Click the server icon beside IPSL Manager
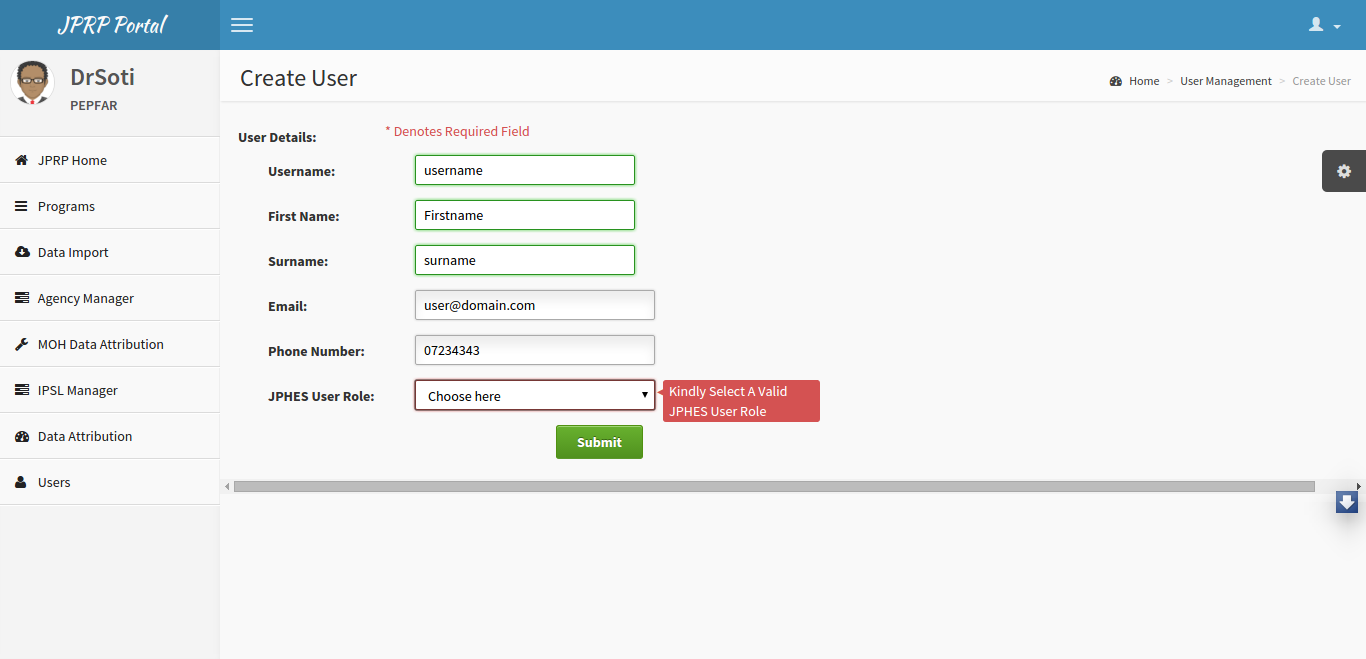 (22, 390)
